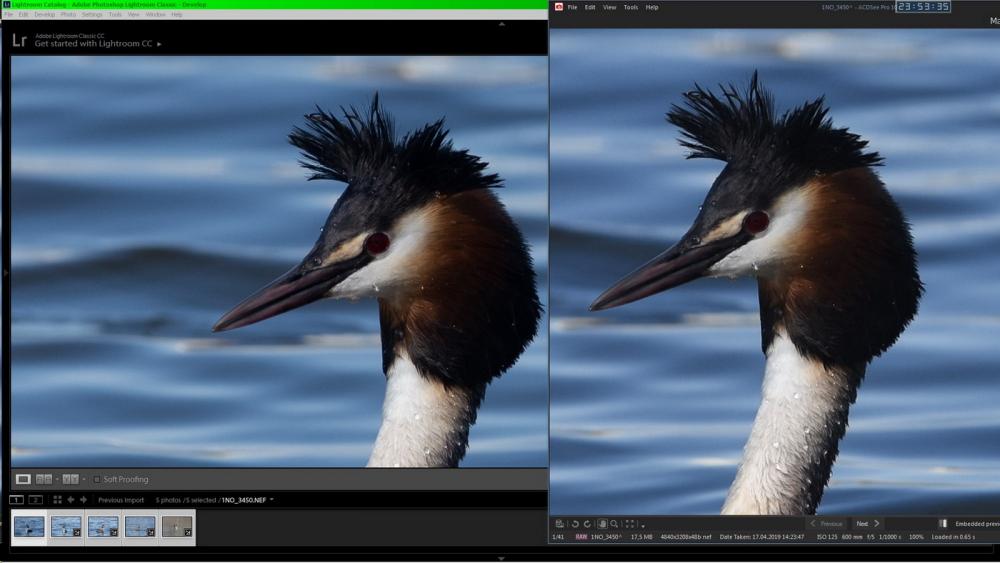The image size is (1000, 563).
Task: Open ACDSee View menu
Action: pyautogui.click(x=610, y=7)
